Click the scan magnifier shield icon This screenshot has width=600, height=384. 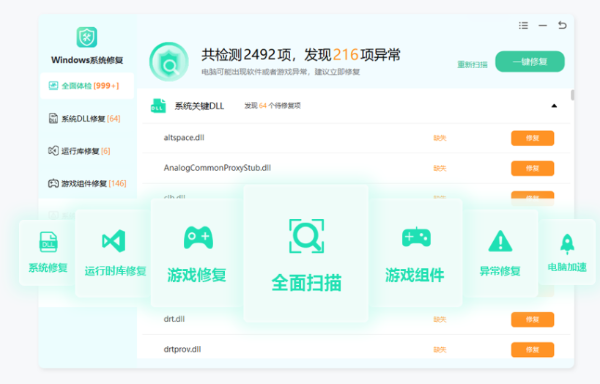169,62
